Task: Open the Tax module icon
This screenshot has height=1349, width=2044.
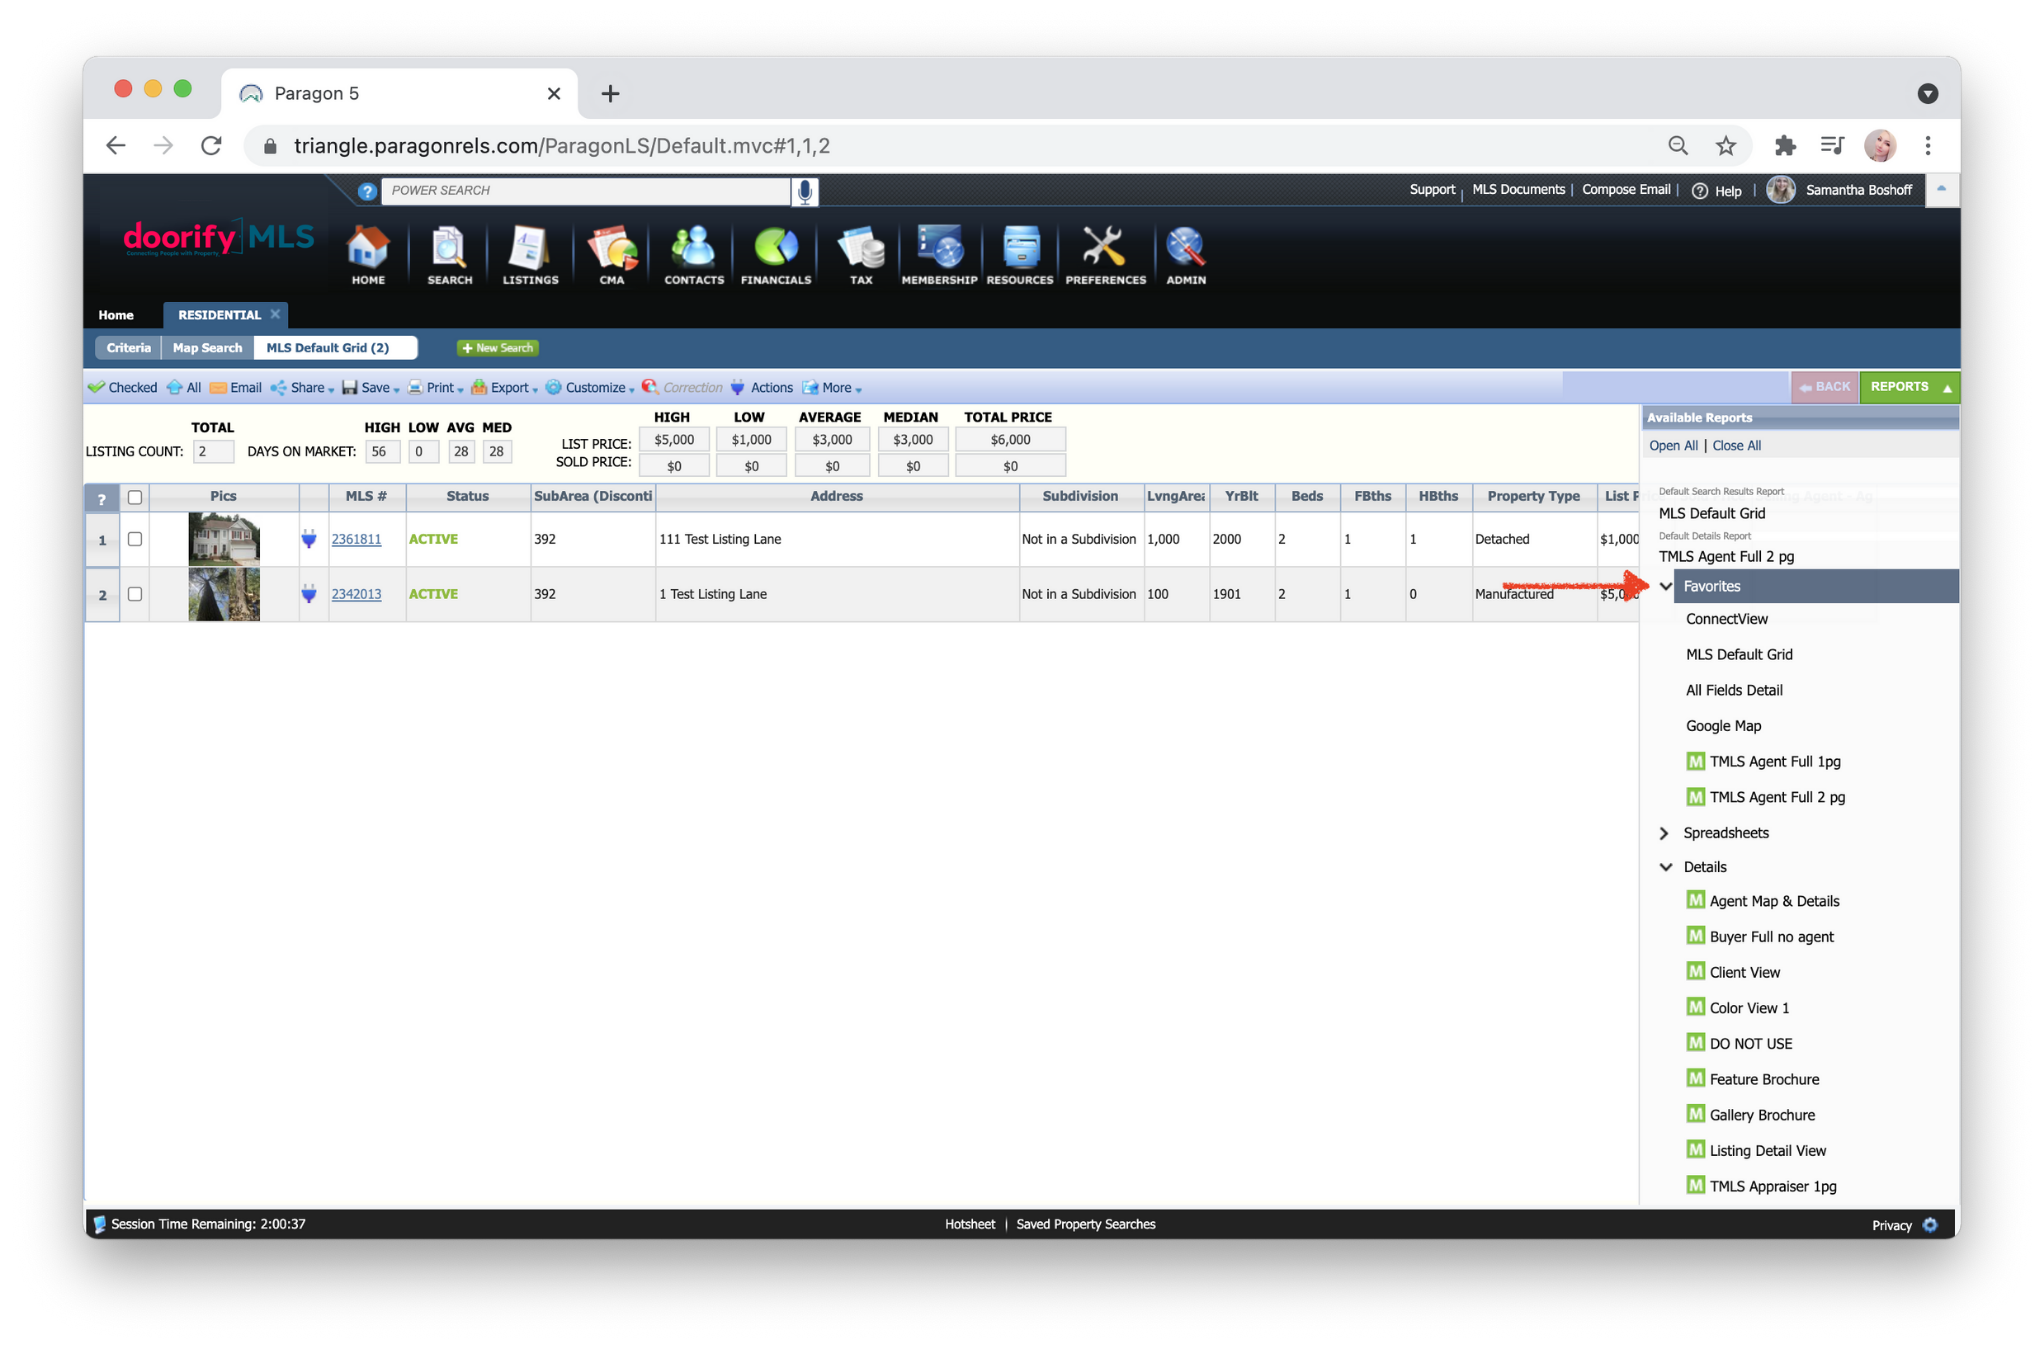Action: 861,255
